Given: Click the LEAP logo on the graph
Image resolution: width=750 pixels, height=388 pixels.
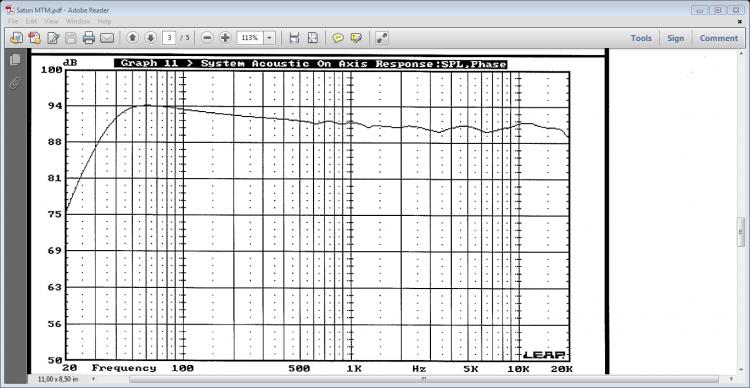Looking at the screenshot, I should point(544,355).
